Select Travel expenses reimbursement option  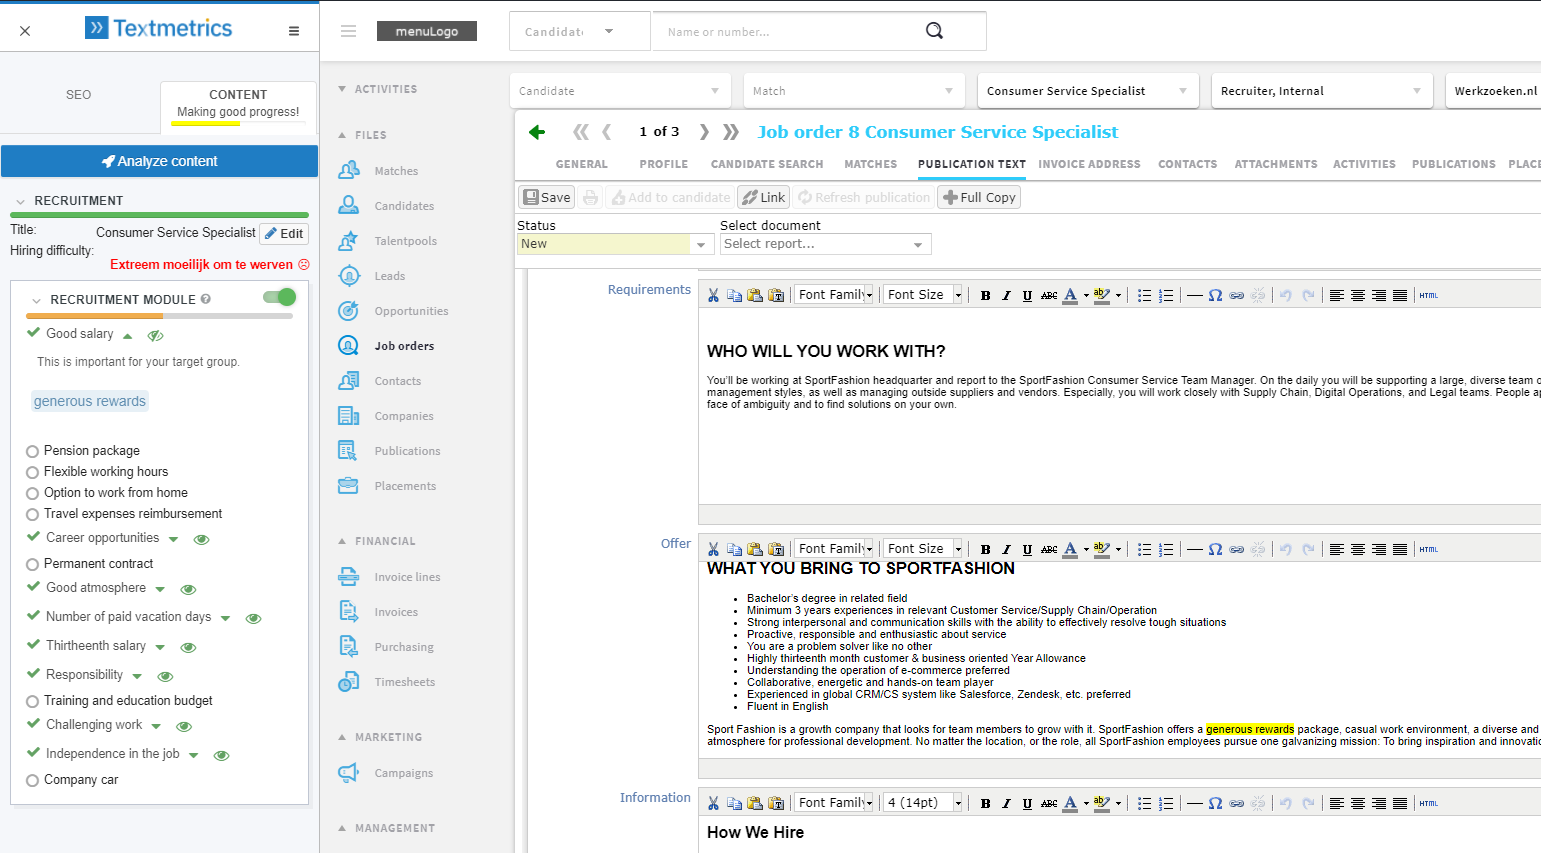click(x=33, y=515)
